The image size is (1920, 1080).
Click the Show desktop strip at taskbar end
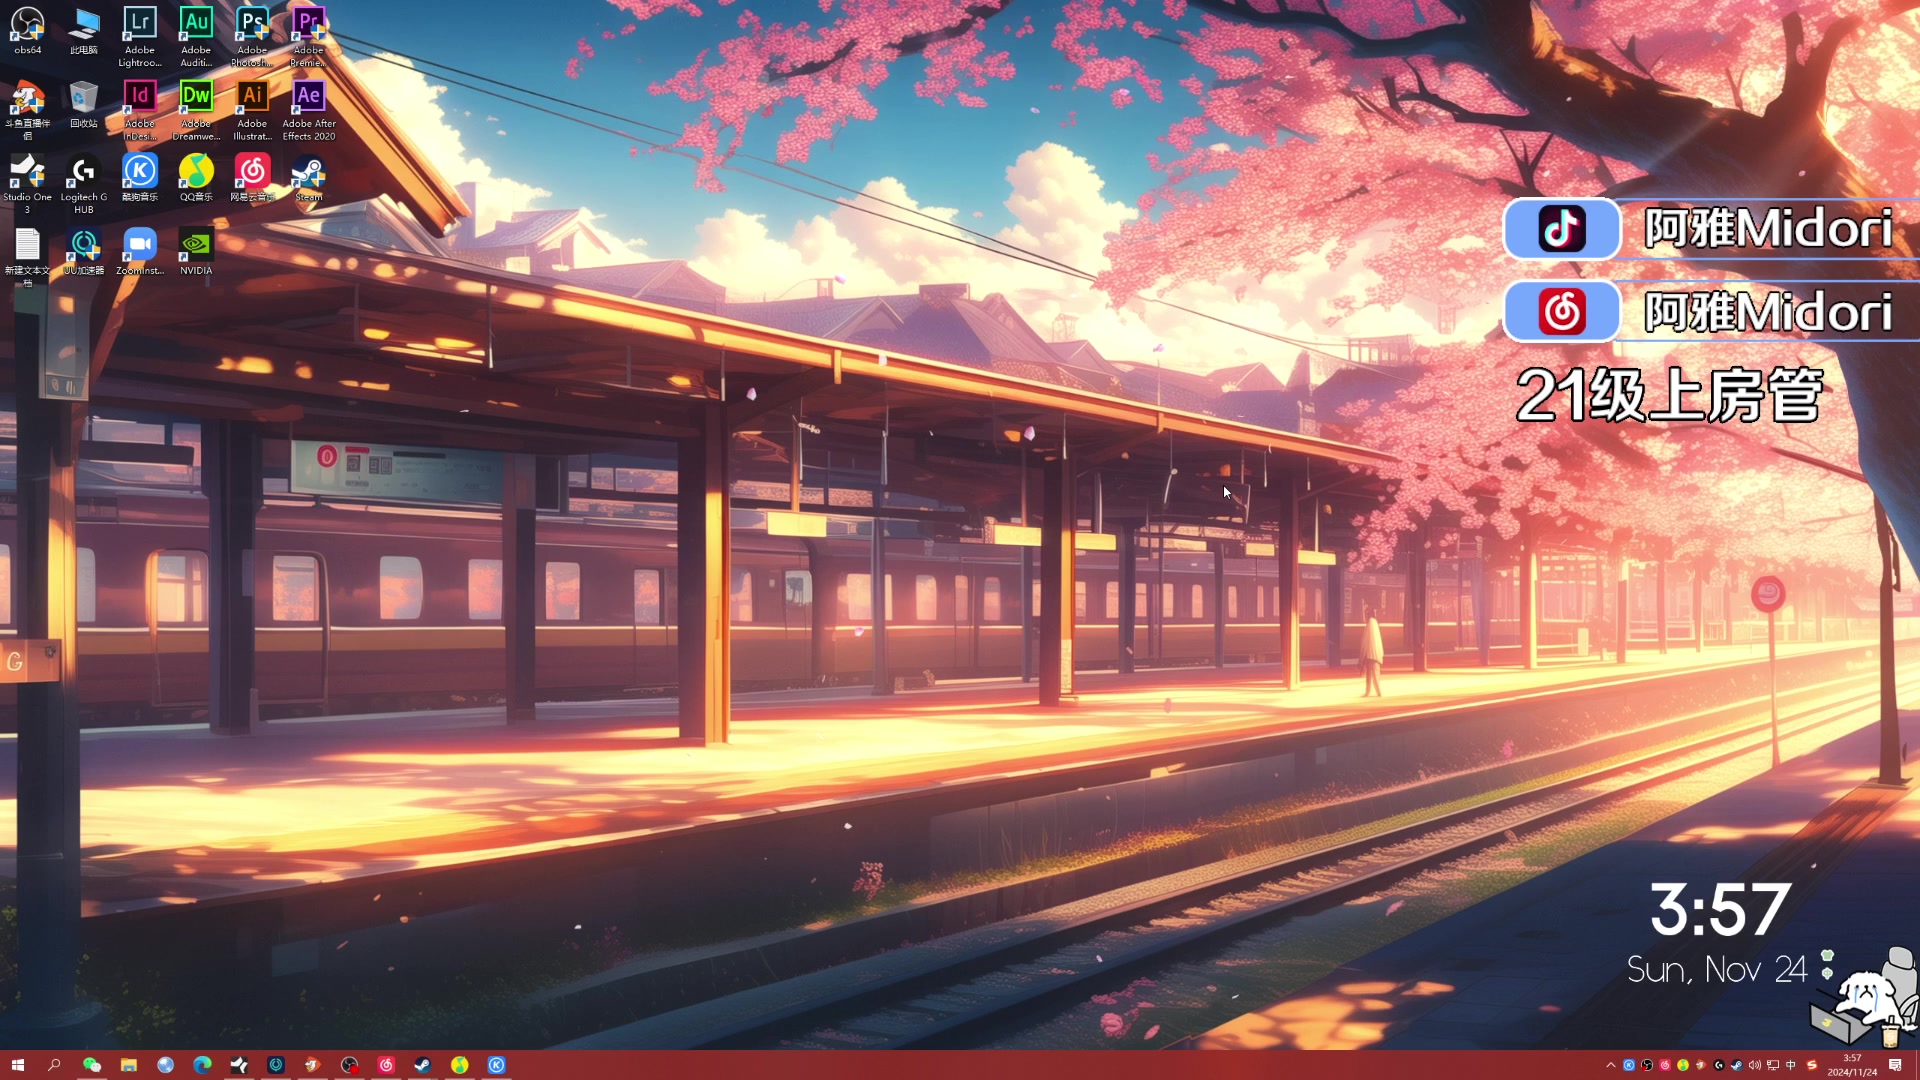(1916, 1065)
